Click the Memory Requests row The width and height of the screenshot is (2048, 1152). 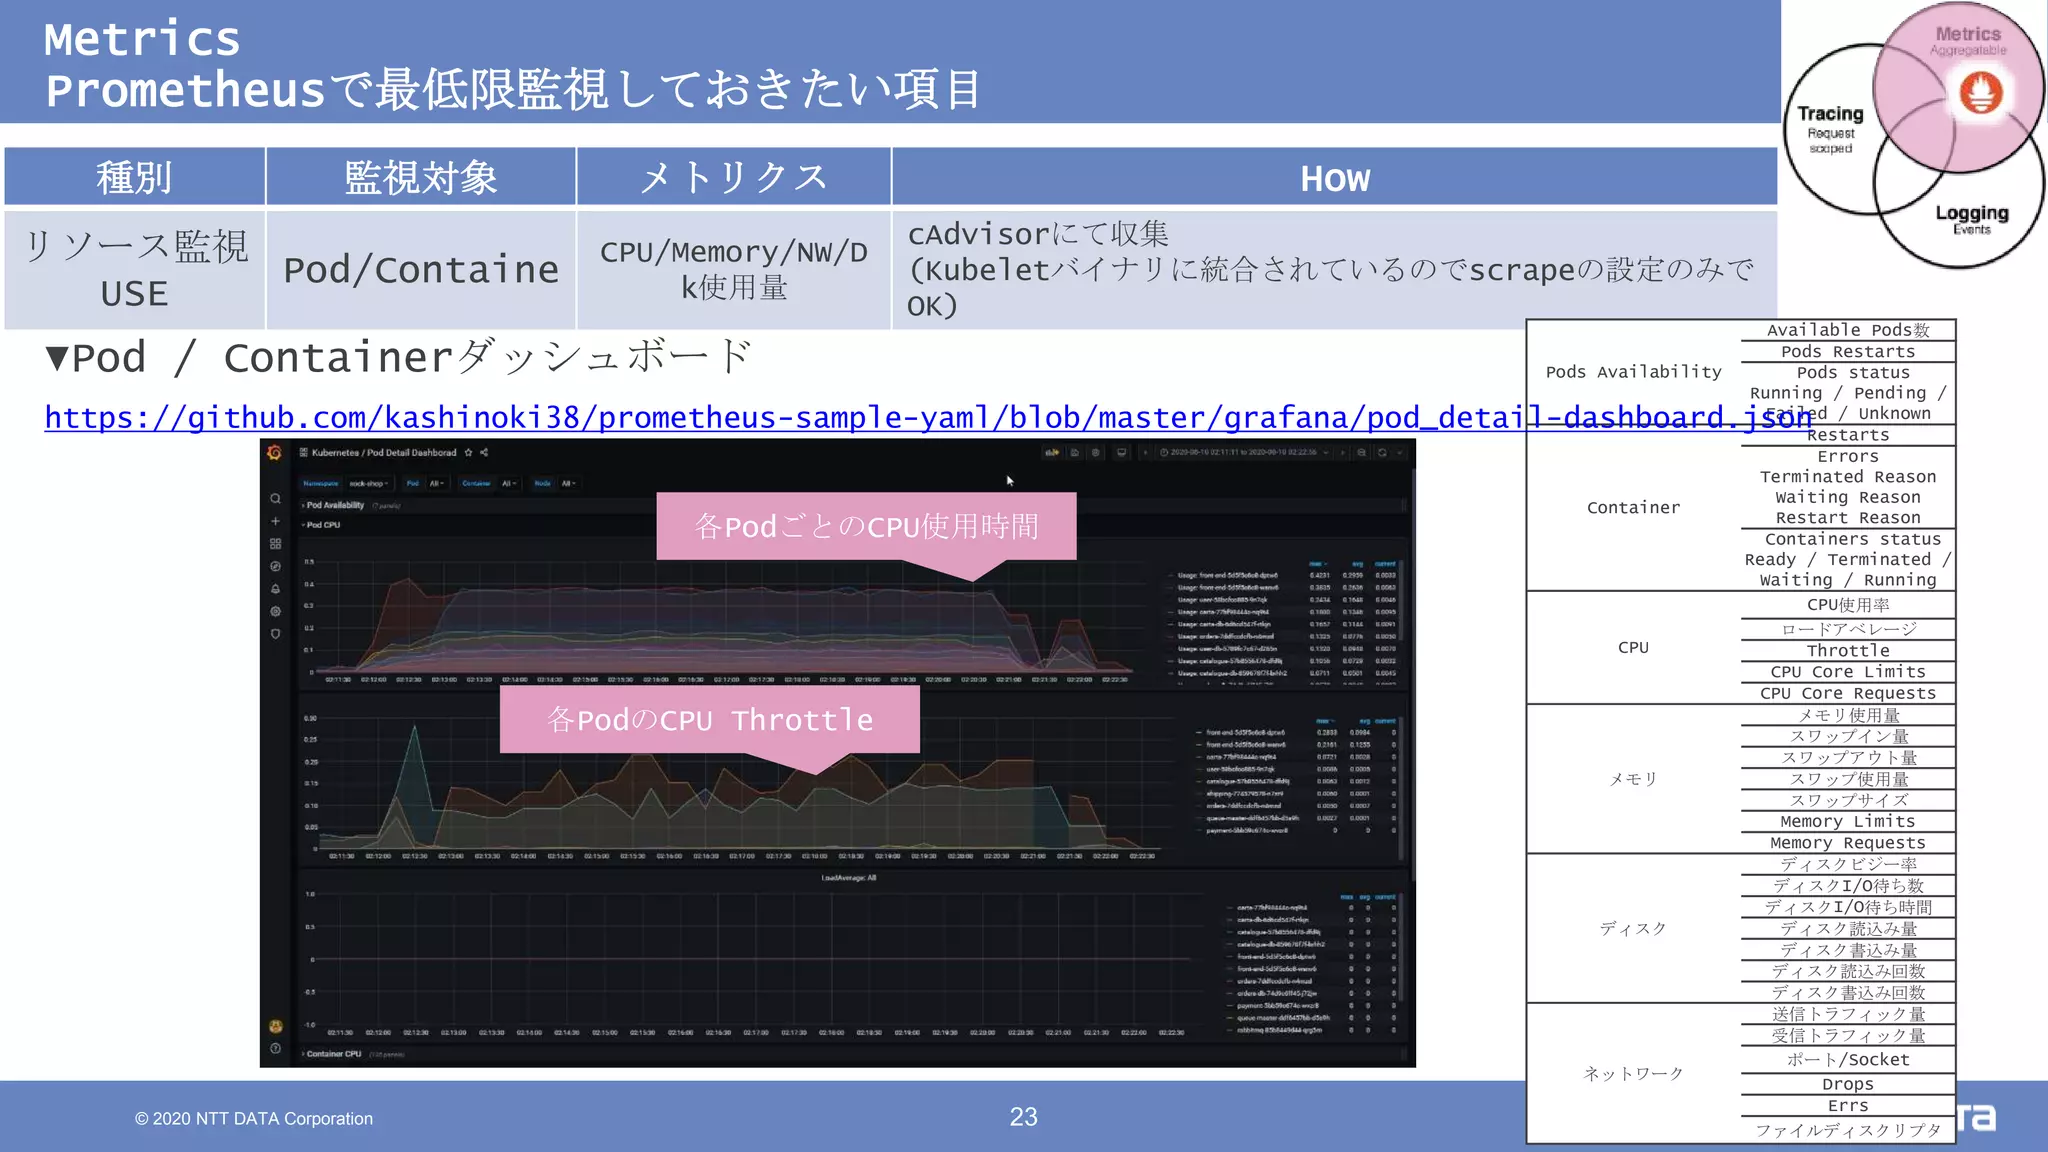pyautogui.click(x=1848, y=843)
